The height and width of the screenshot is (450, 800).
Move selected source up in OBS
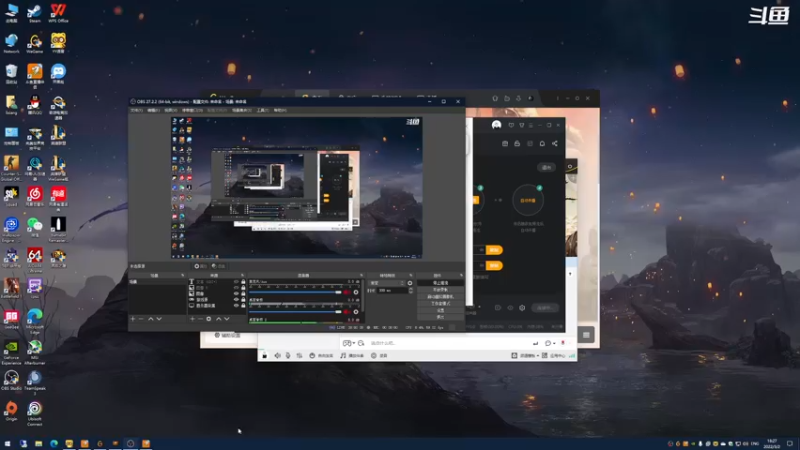coord(219,318)
